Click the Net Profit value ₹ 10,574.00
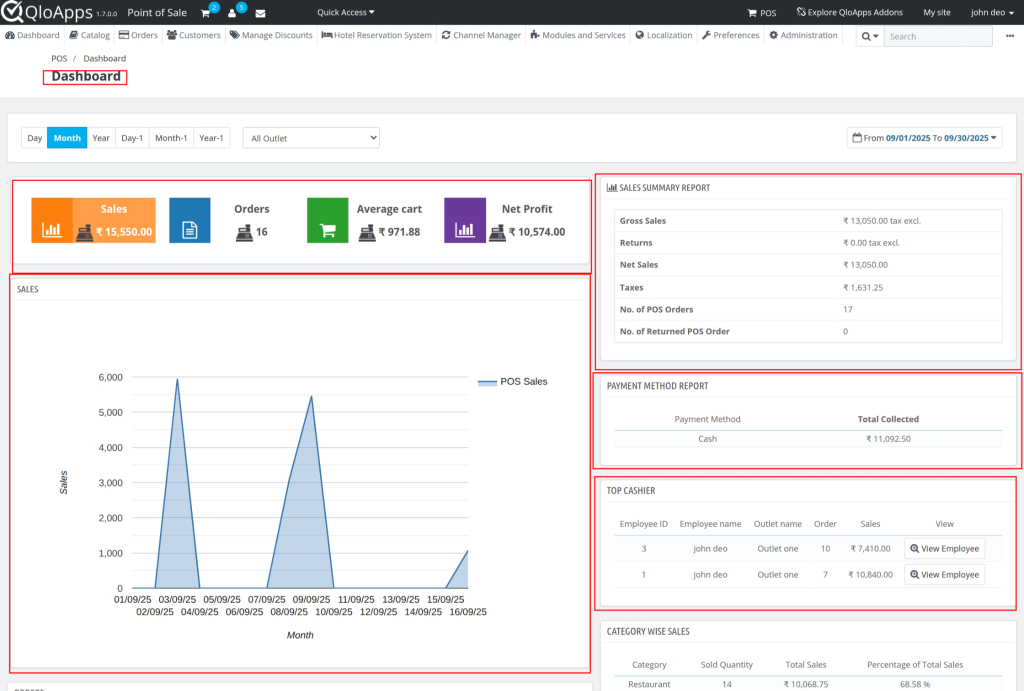The width and height of the screenshot is (1024, 691). point(537,232)
